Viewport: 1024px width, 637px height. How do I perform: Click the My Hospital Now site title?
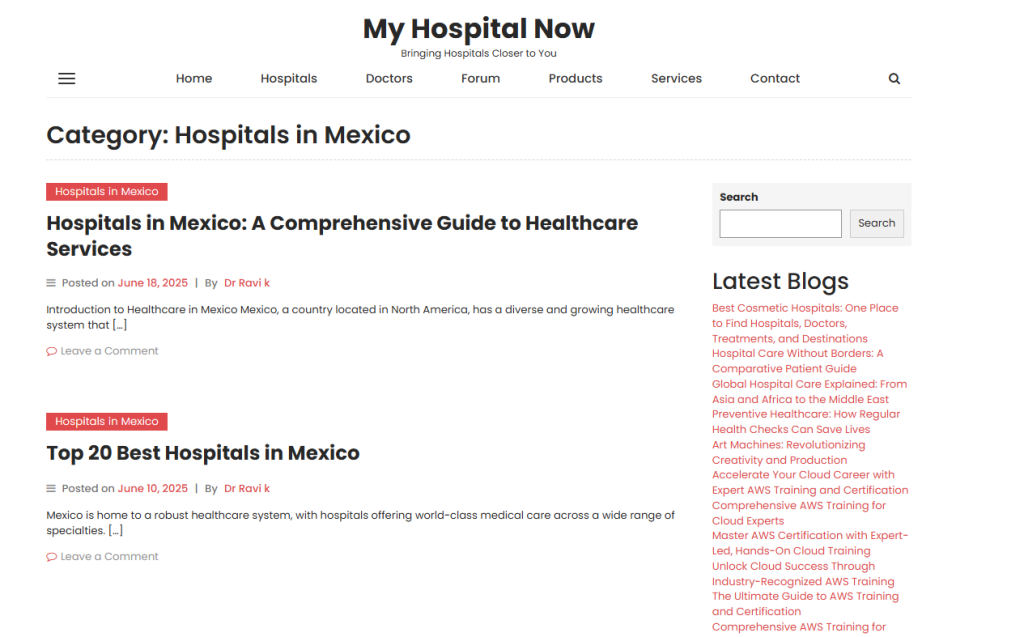478,29
